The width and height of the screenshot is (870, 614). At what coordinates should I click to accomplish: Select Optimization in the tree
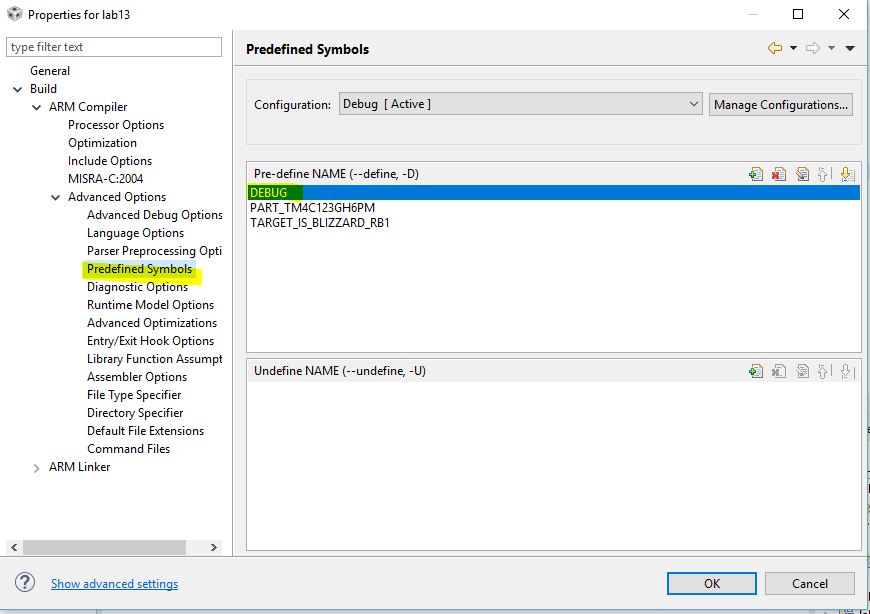point(102,143)
